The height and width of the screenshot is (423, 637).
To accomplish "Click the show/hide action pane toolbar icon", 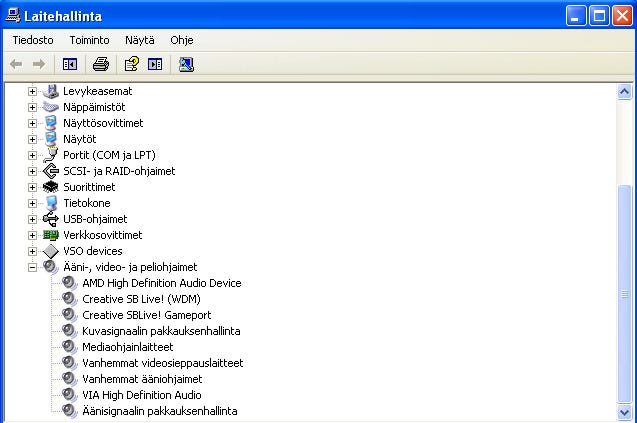I will coord(155,64).
